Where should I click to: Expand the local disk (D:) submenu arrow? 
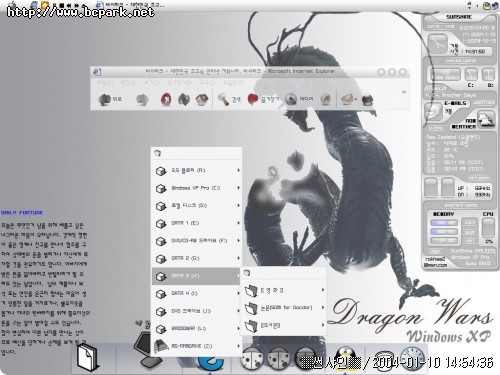coord(239,205)
